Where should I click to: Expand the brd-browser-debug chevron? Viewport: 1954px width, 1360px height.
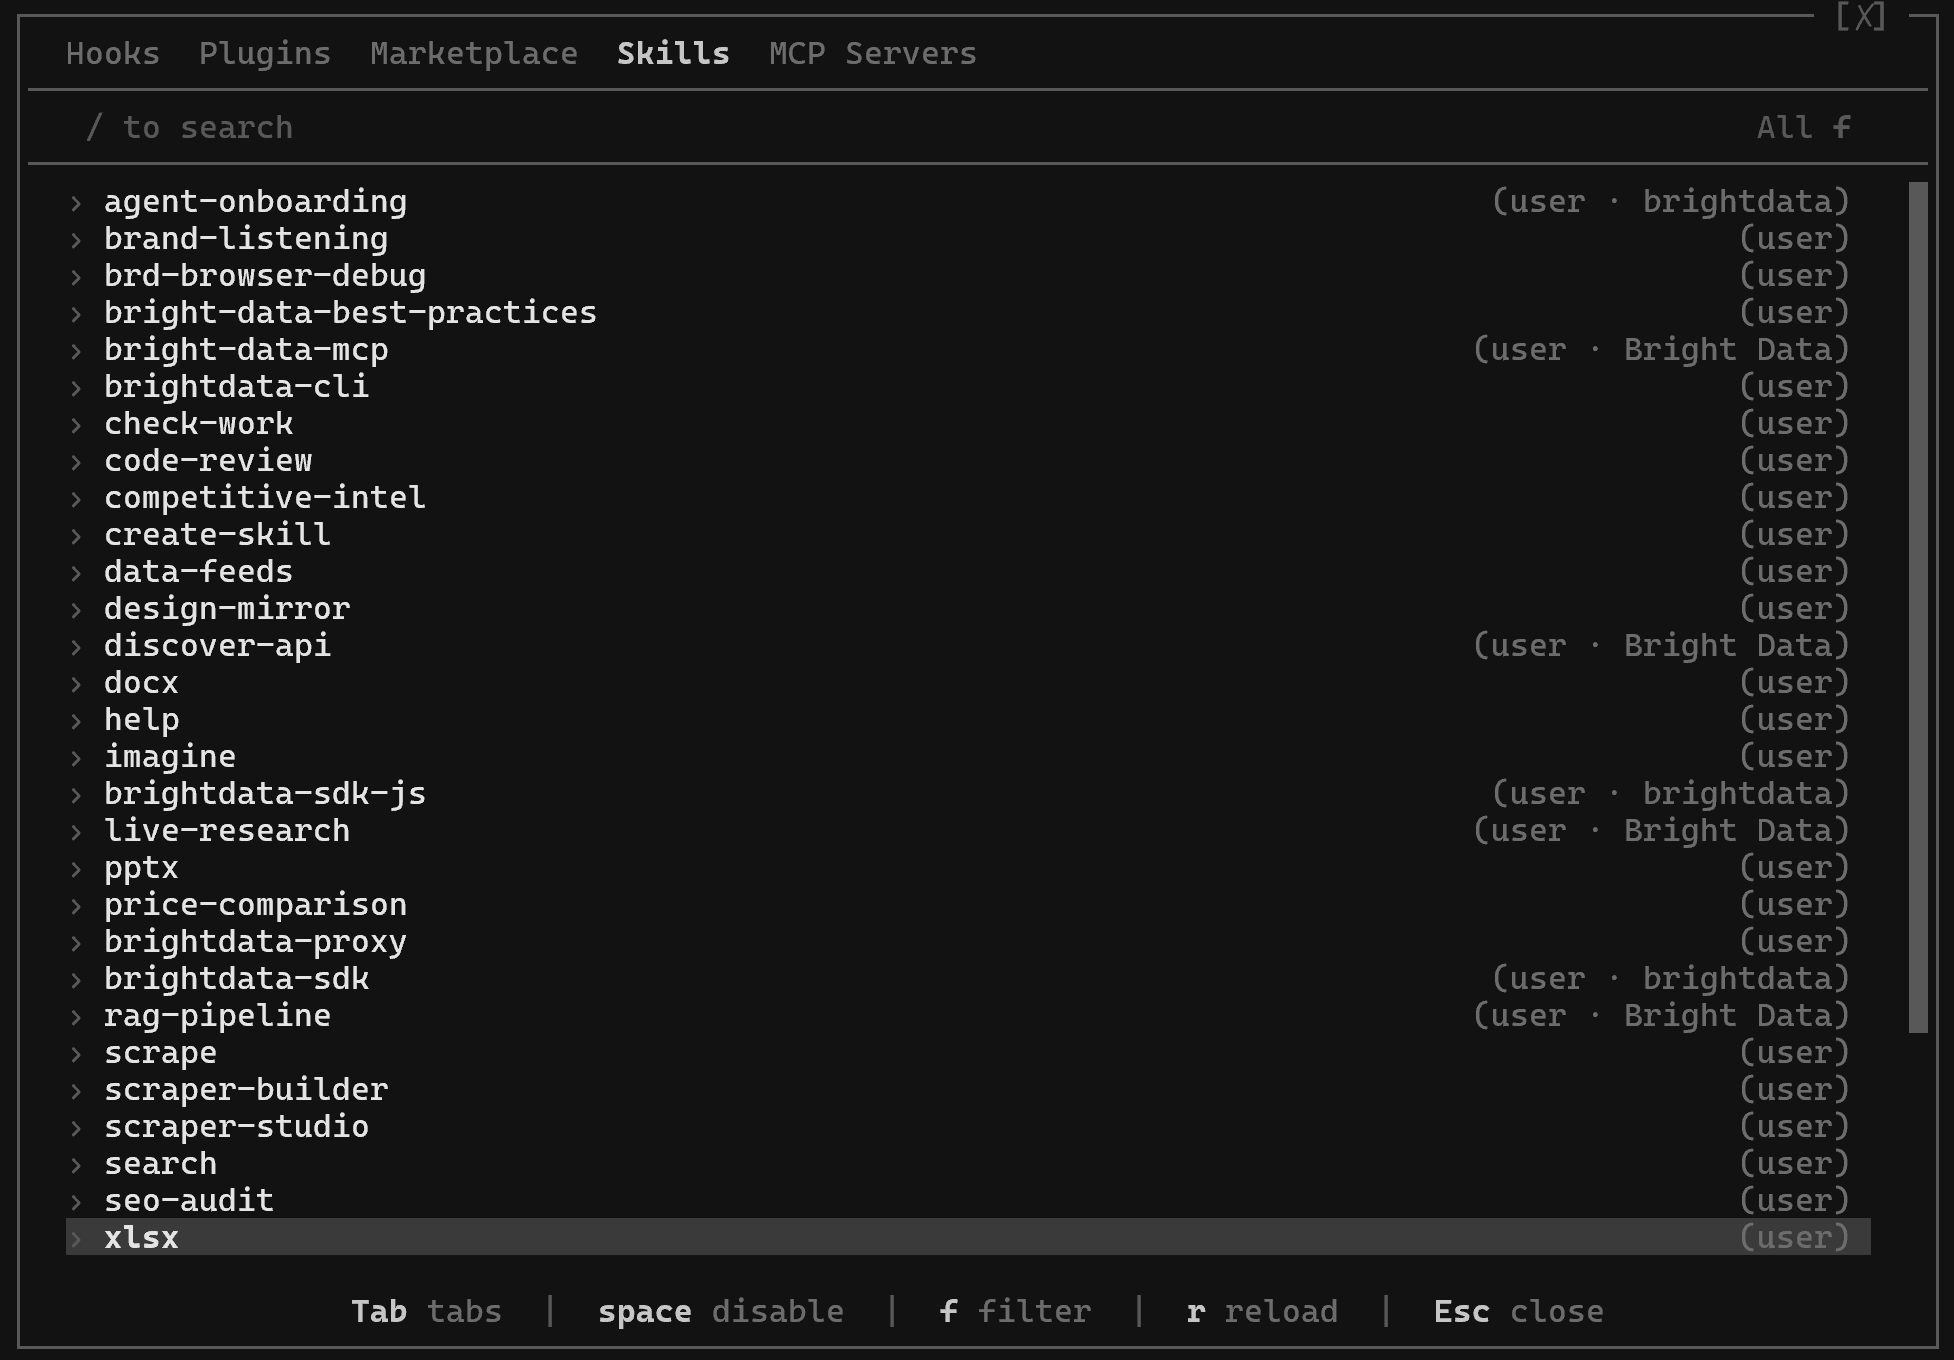point(76,277)
